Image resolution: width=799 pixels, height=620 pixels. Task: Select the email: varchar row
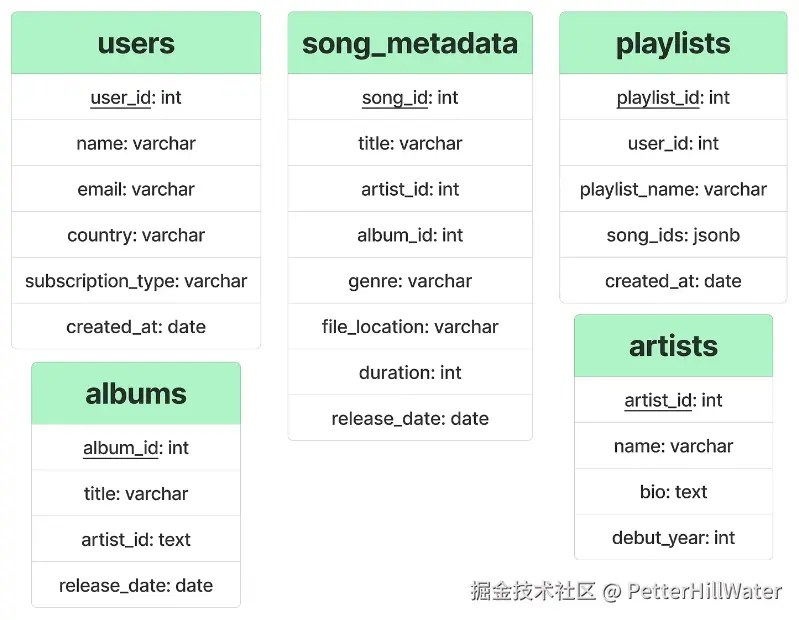click(x=136, y=189)
